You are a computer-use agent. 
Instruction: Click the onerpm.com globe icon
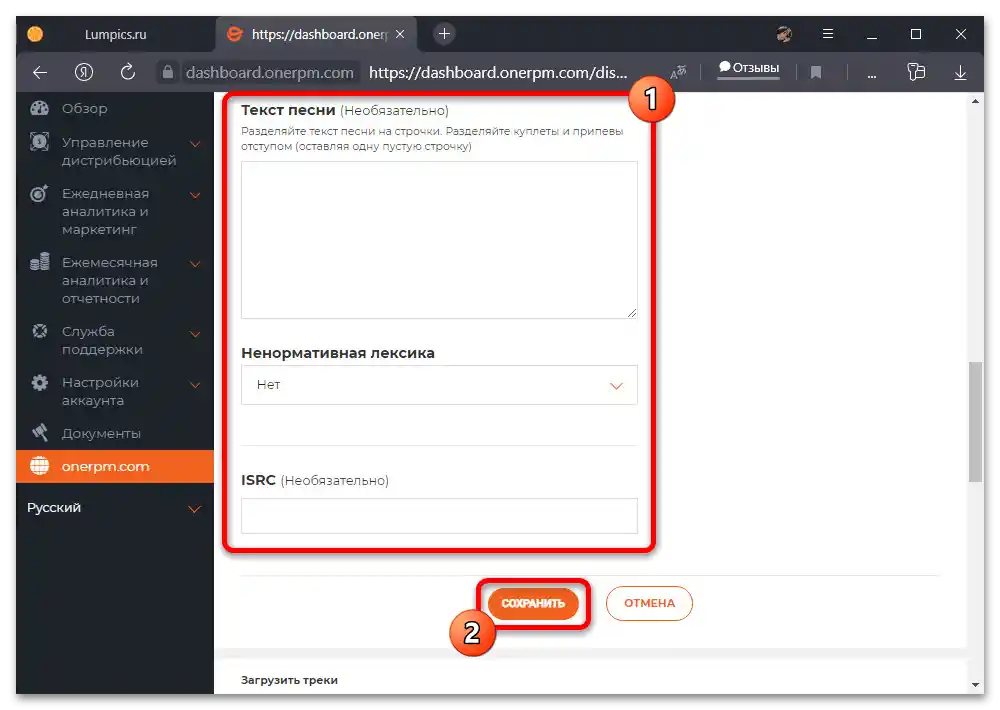40,466
